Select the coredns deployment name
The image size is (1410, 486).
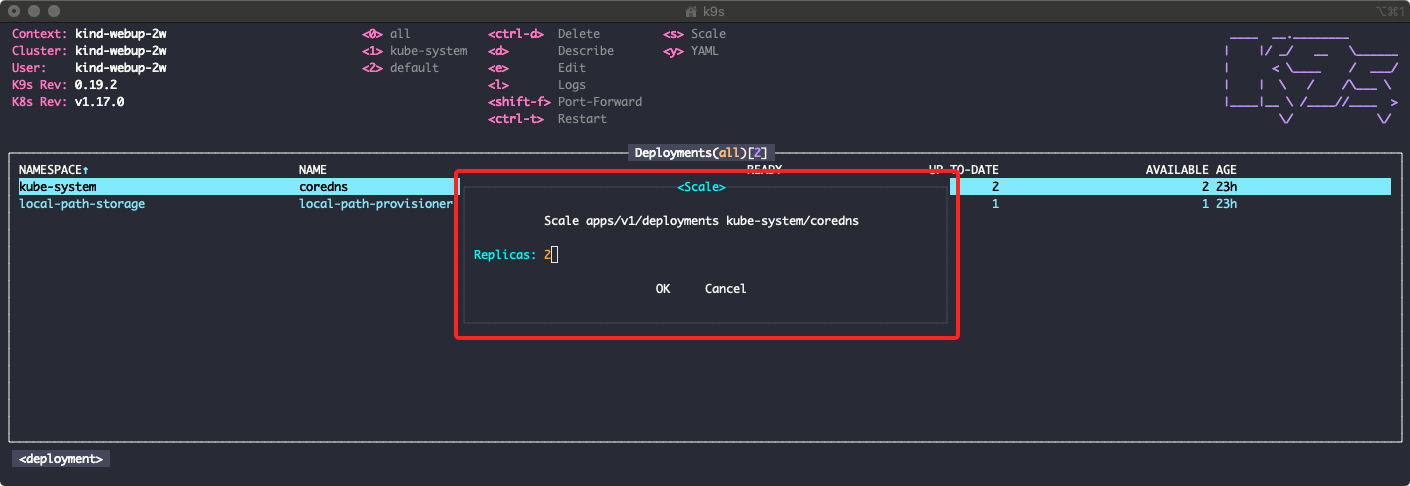point(323,186)
